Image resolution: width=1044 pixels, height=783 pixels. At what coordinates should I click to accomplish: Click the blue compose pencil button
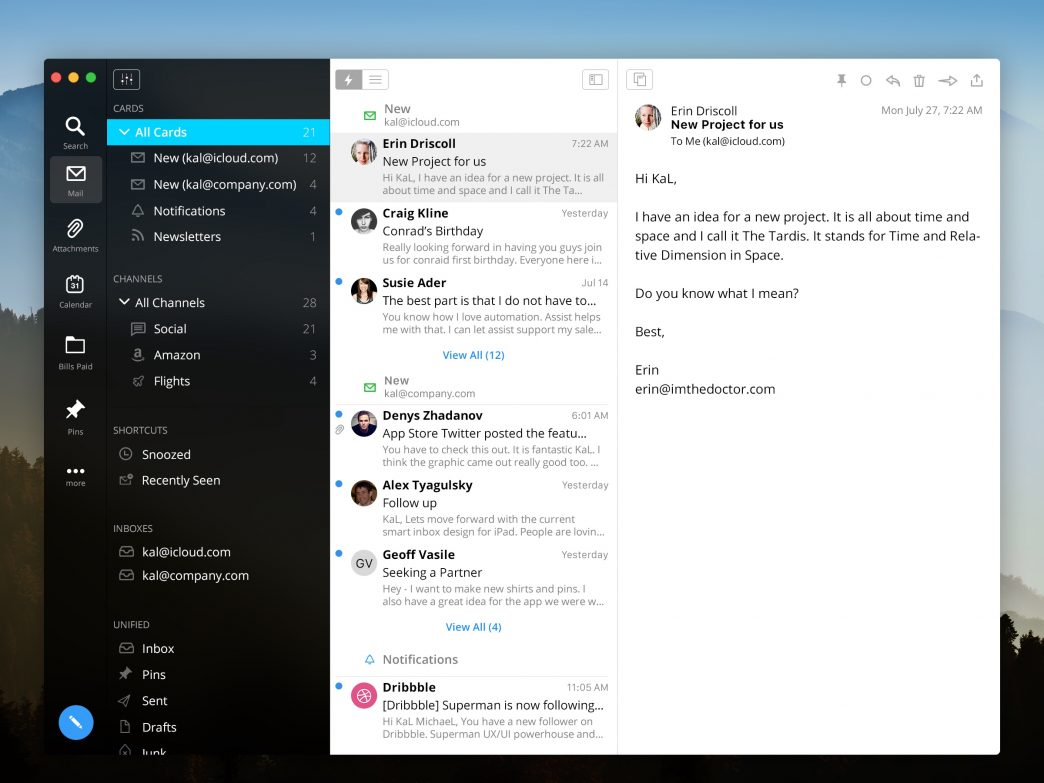pyautogui.click(x=76, y=722)
